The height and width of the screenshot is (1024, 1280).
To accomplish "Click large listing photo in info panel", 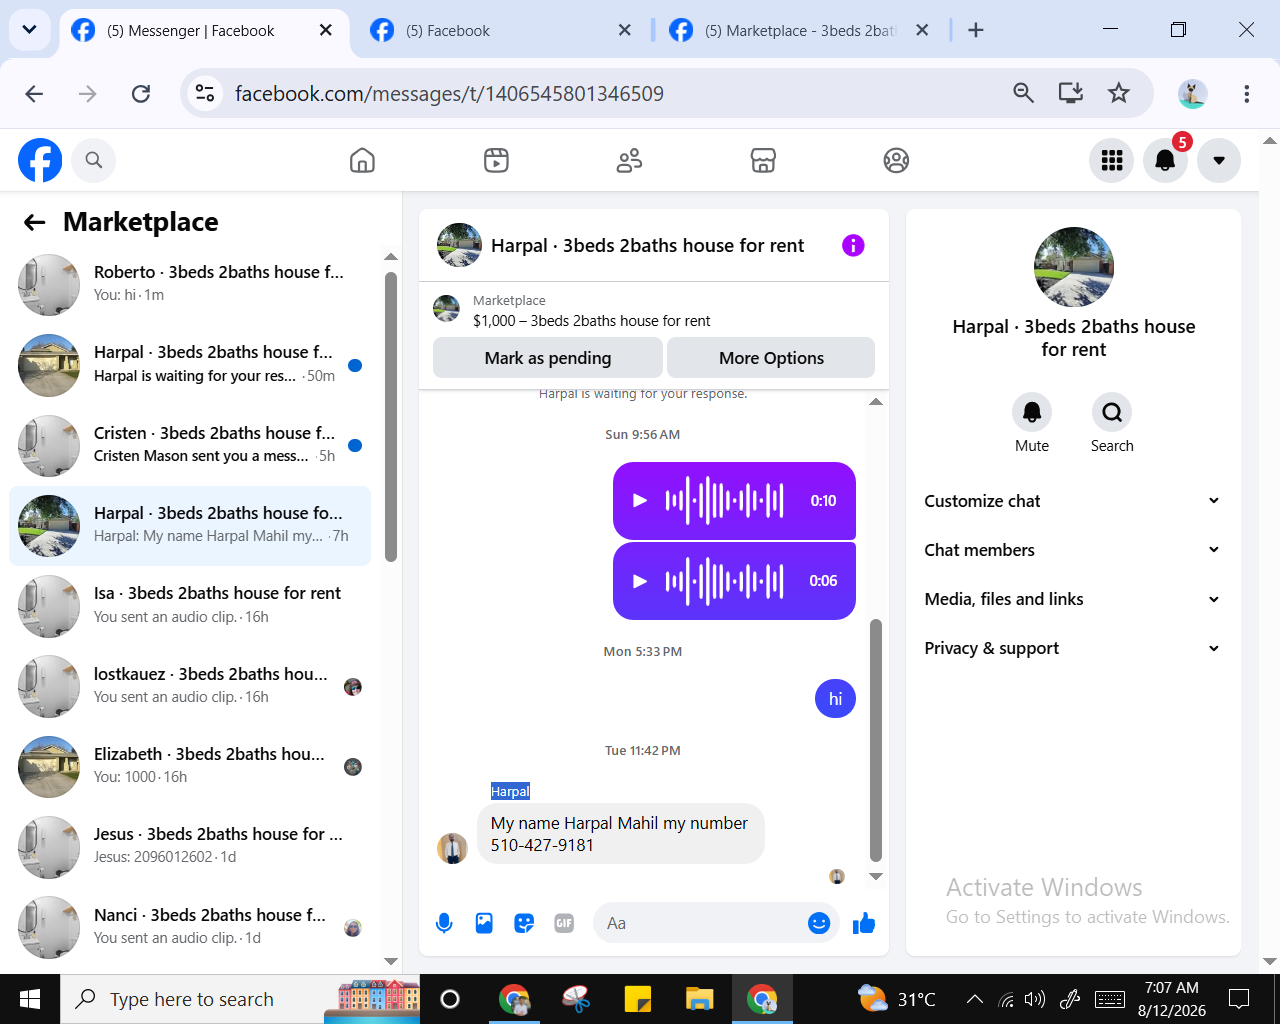I will click(1073, 267).
